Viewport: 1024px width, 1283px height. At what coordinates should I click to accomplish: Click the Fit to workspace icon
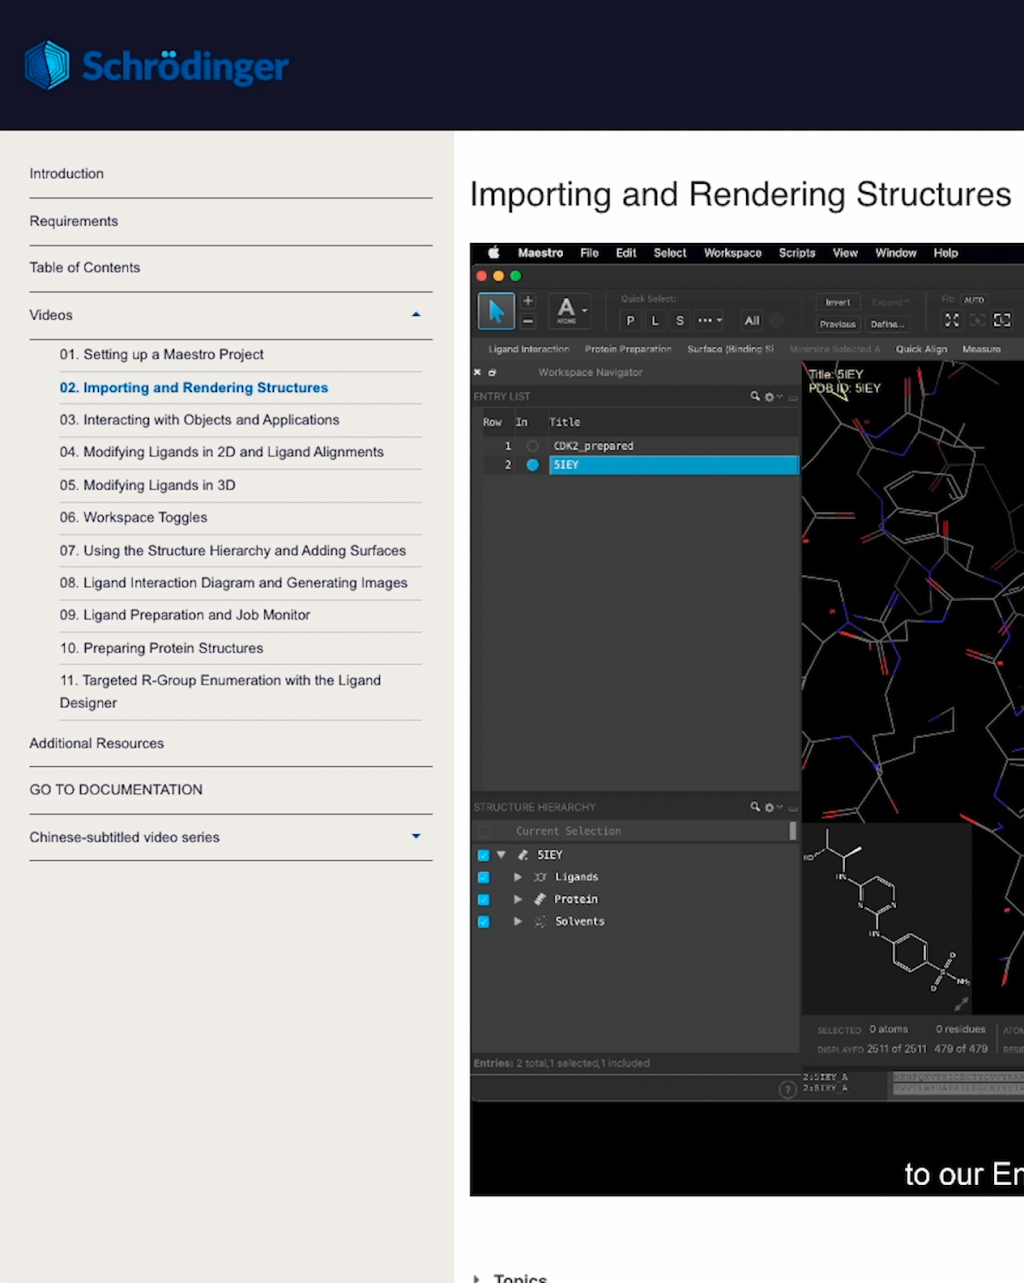(x=952, y=320)
